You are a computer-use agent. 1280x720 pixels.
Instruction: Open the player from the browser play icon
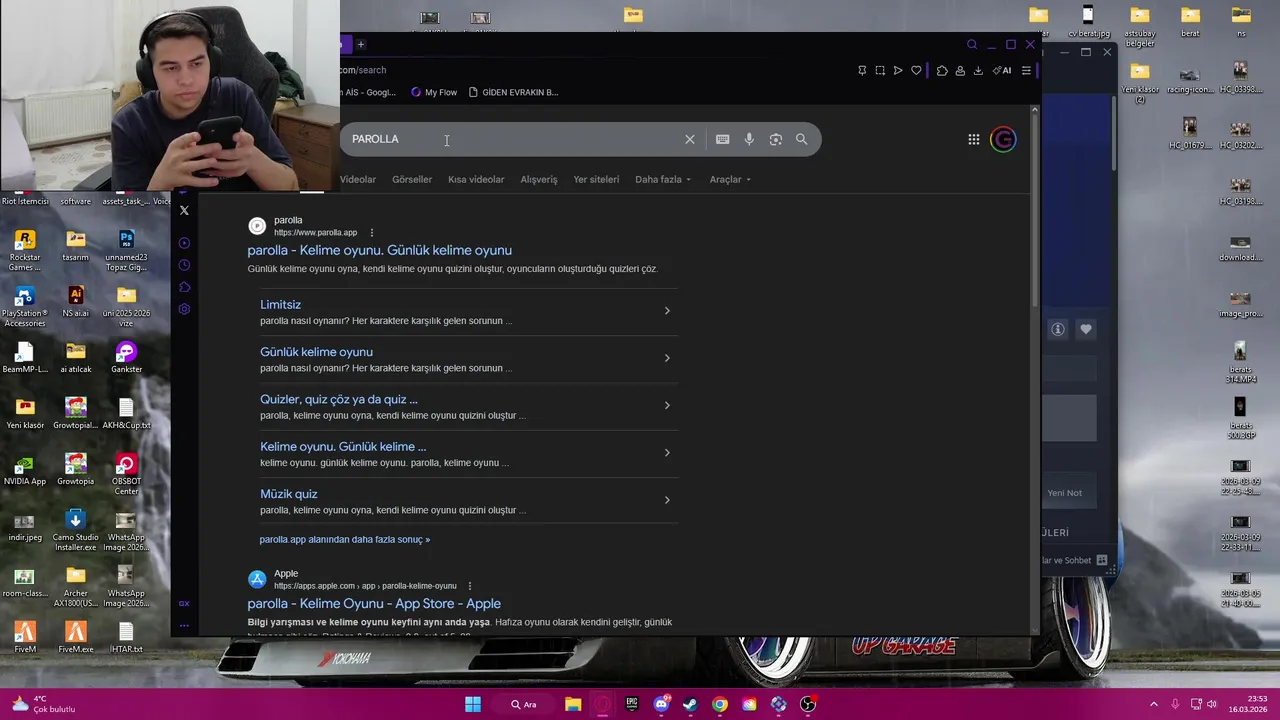[898, 70]
